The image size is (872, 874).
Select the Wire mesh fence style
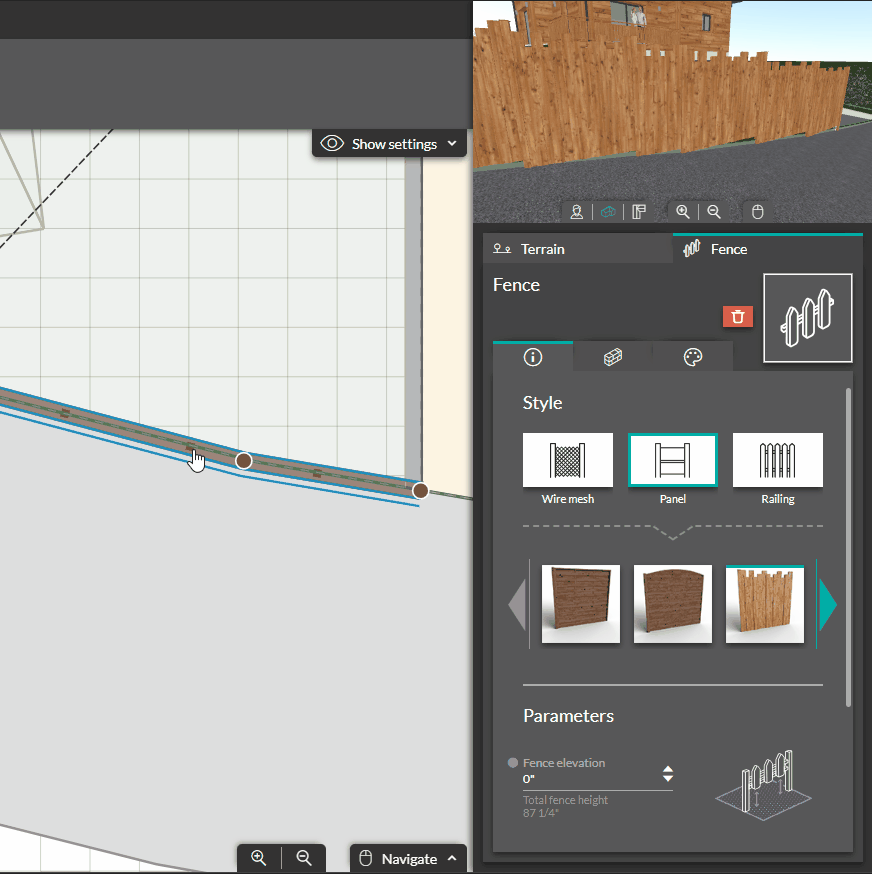567,460
